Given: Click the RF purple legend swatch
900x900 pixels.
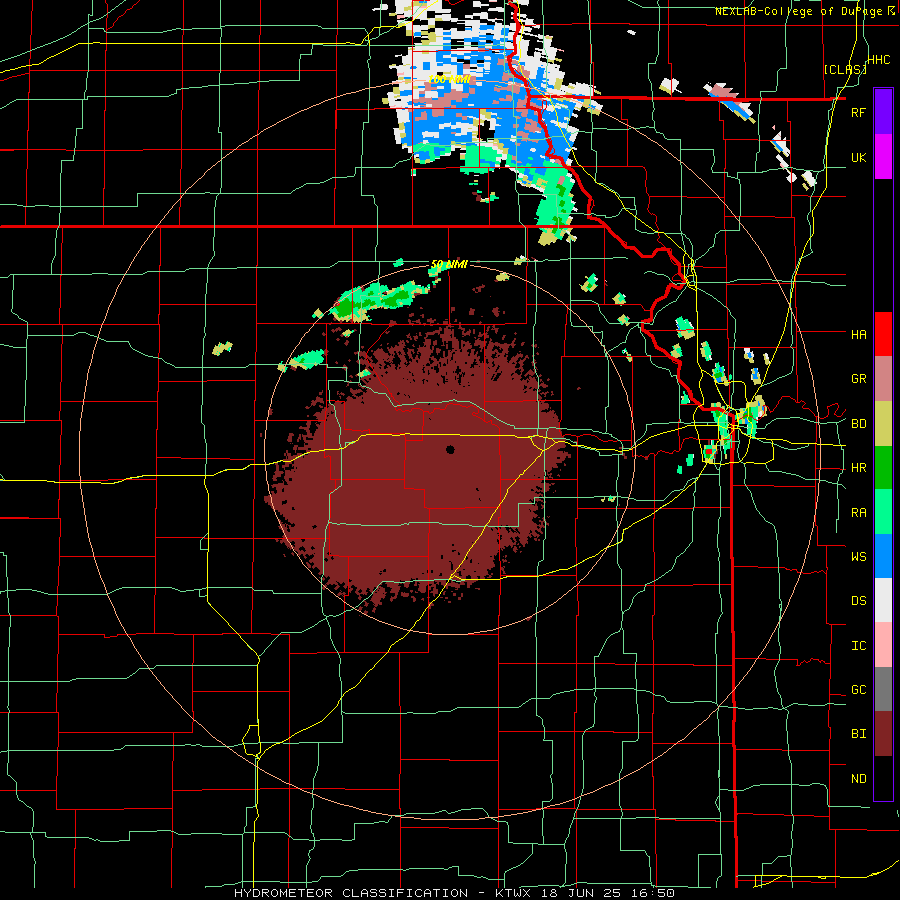Looking at the screenshot, I should click(883, 111).
